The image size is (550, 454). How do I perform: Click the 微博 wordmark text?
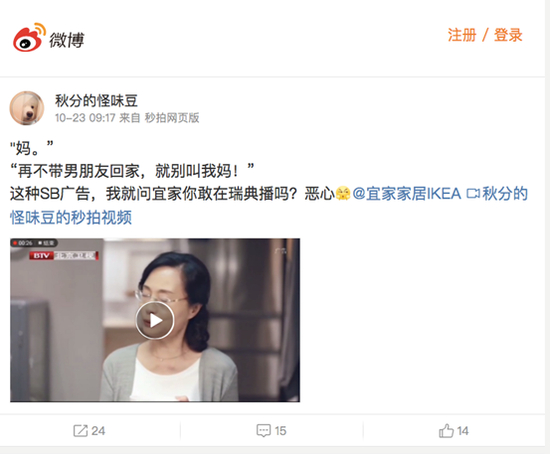[x=67, y=40]
